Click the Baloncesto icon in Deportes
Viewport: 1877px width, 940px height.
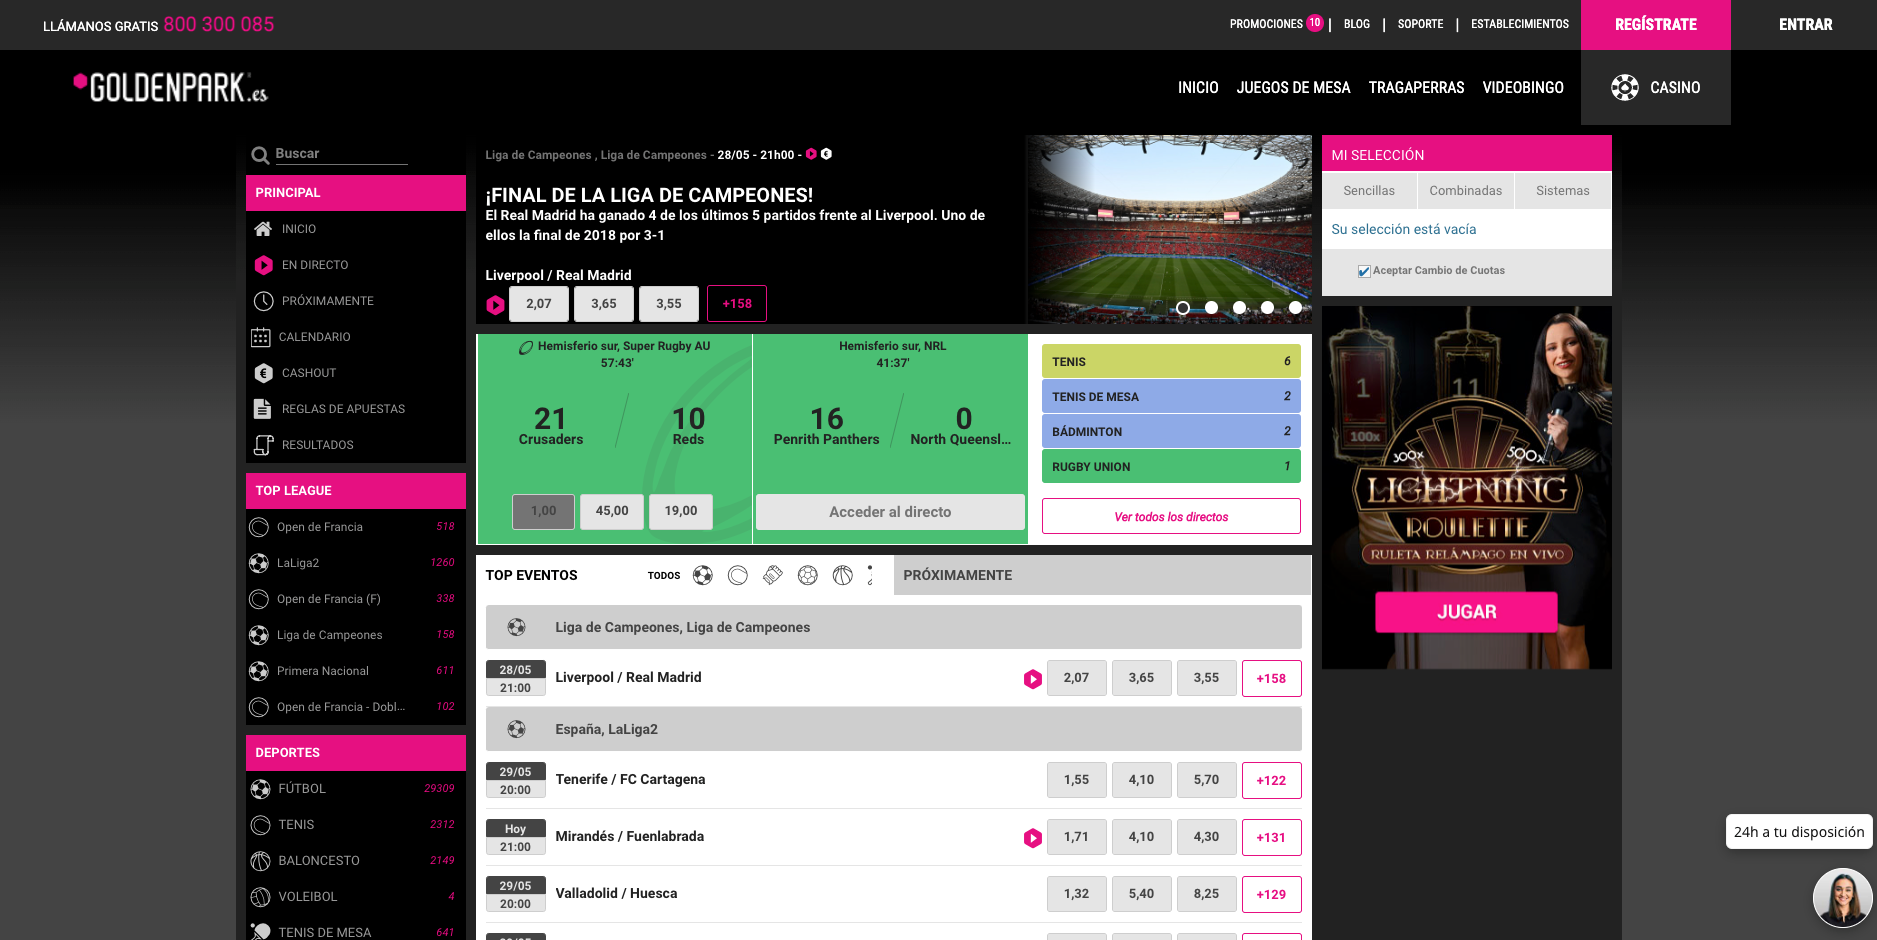[261, 861]
